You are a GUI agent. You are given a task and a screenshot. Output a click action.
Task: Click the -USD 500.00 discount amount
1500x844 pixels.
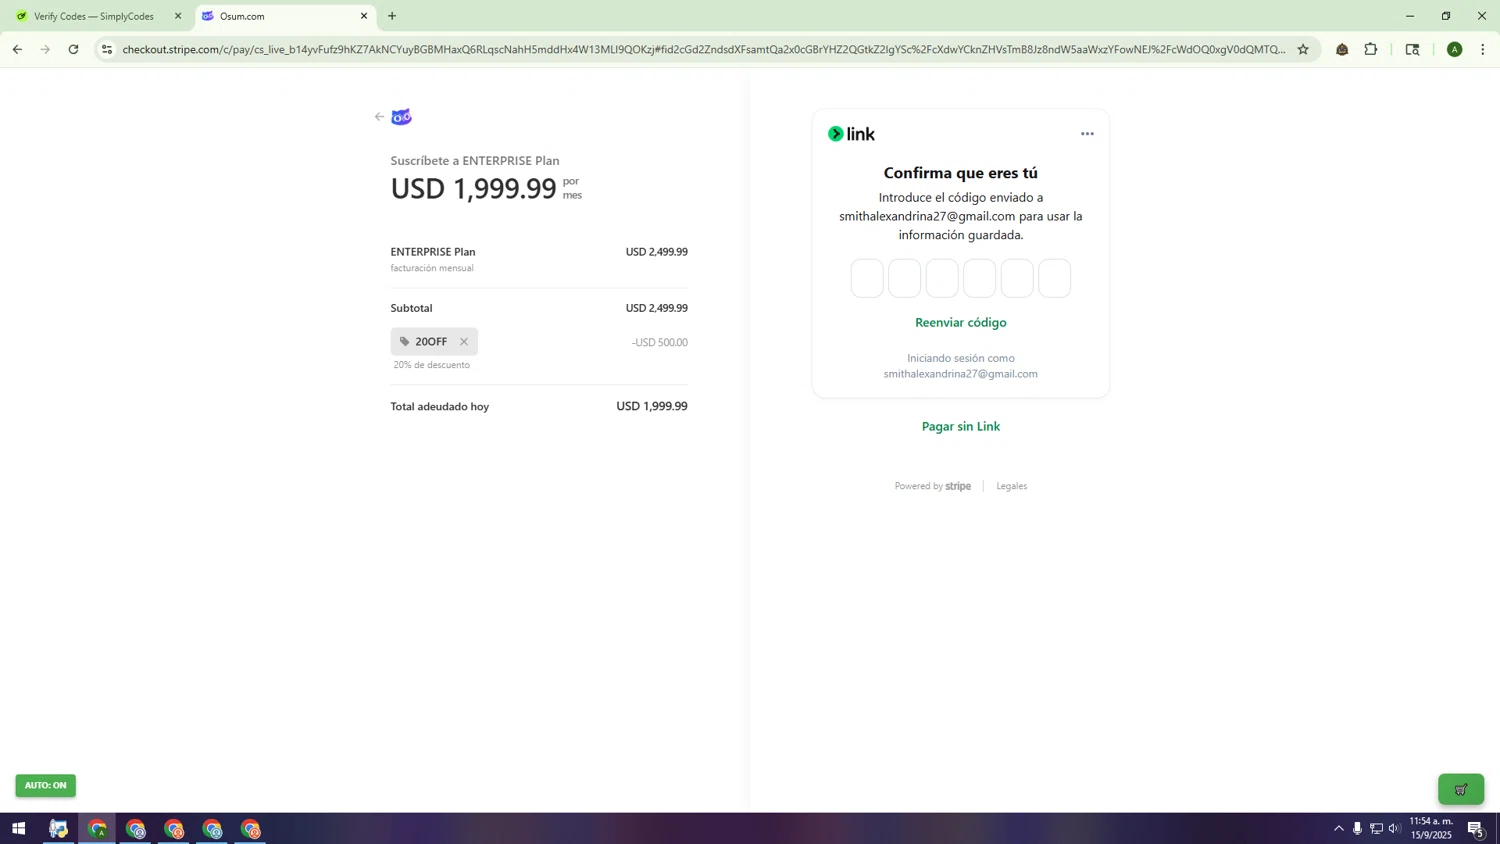pos(659,343)
